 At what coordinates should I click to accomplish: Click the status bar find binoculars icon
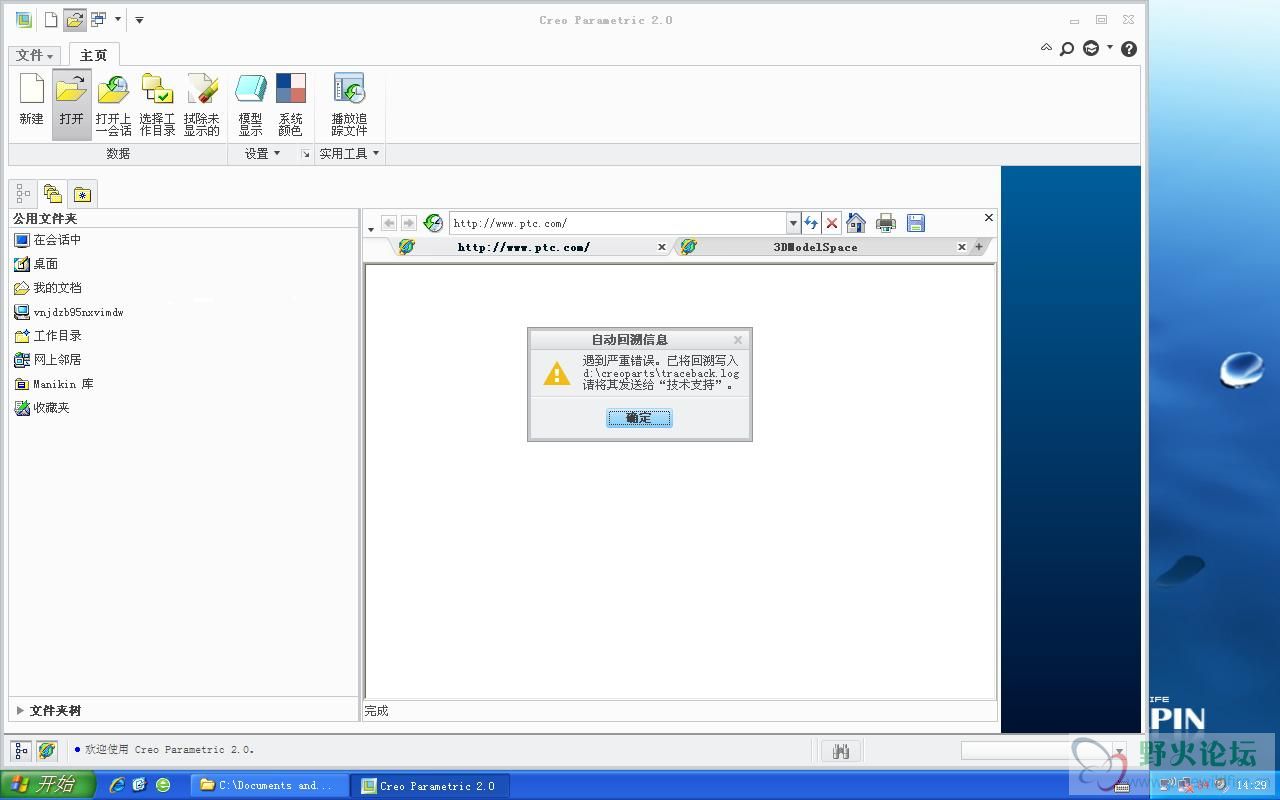click(x=841, y=751)
